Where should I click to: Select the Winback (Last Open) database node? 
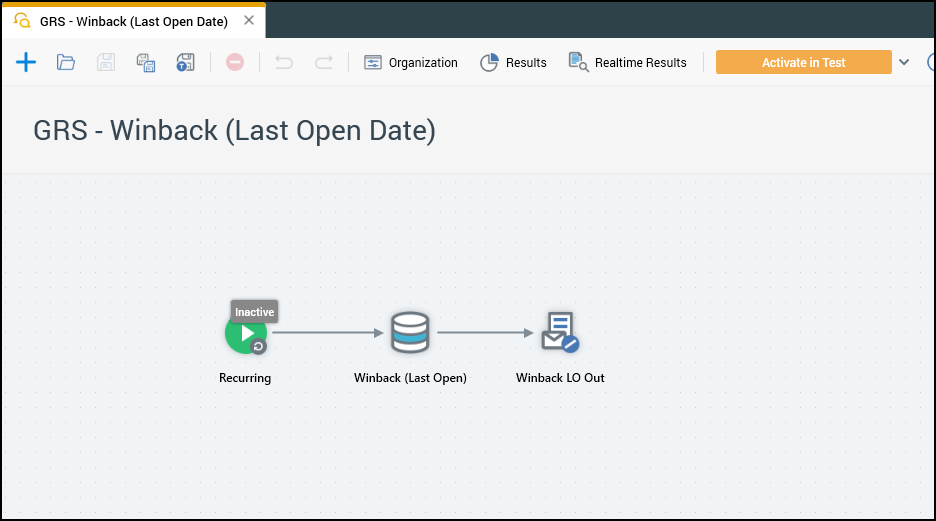(409, 333)
